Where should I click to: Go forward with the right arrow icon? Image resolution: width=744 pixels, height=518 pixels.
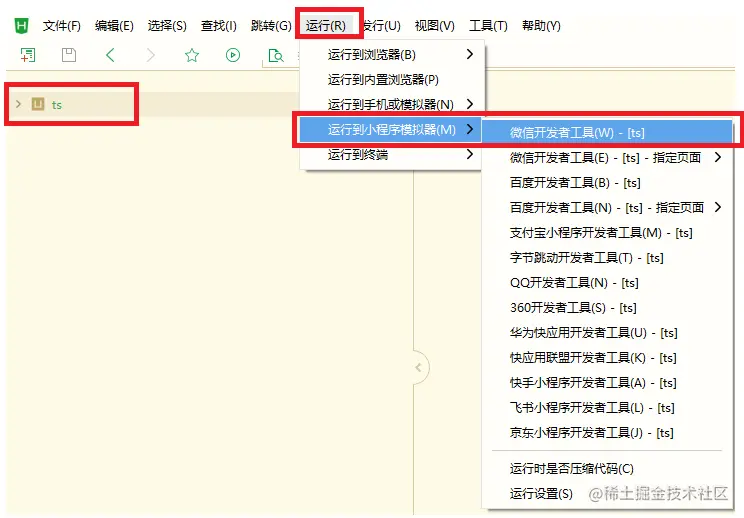(x=151, y=55)
